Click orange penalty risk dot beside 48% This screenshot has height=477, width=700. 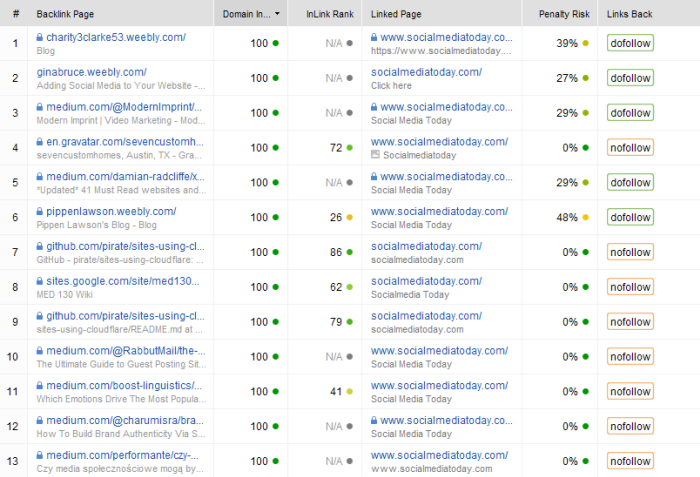pyautogui.click(x=586, y=218)
